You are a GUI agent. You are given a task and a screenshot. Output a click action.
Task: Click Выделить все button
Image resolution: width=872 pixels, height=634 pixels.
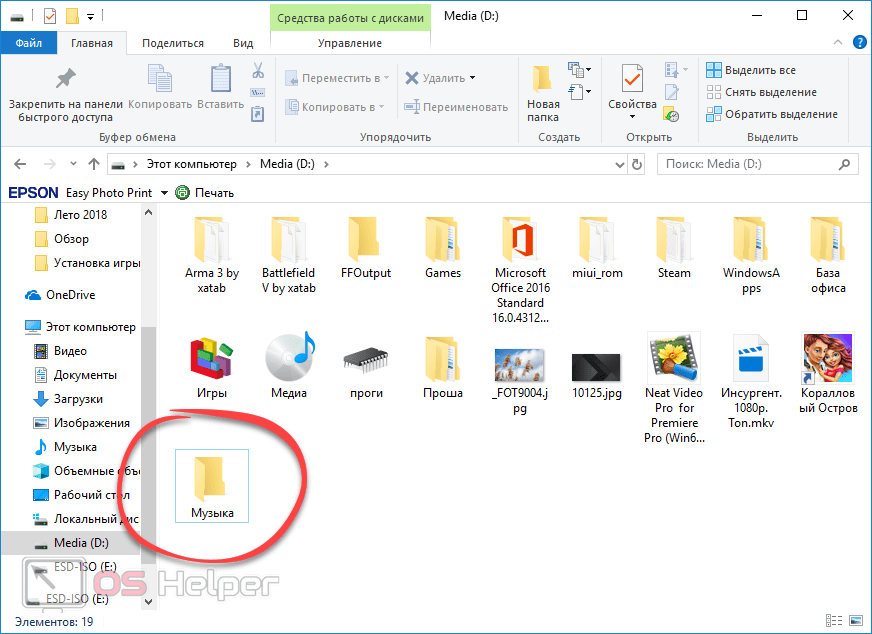click(x=751, y=70)
